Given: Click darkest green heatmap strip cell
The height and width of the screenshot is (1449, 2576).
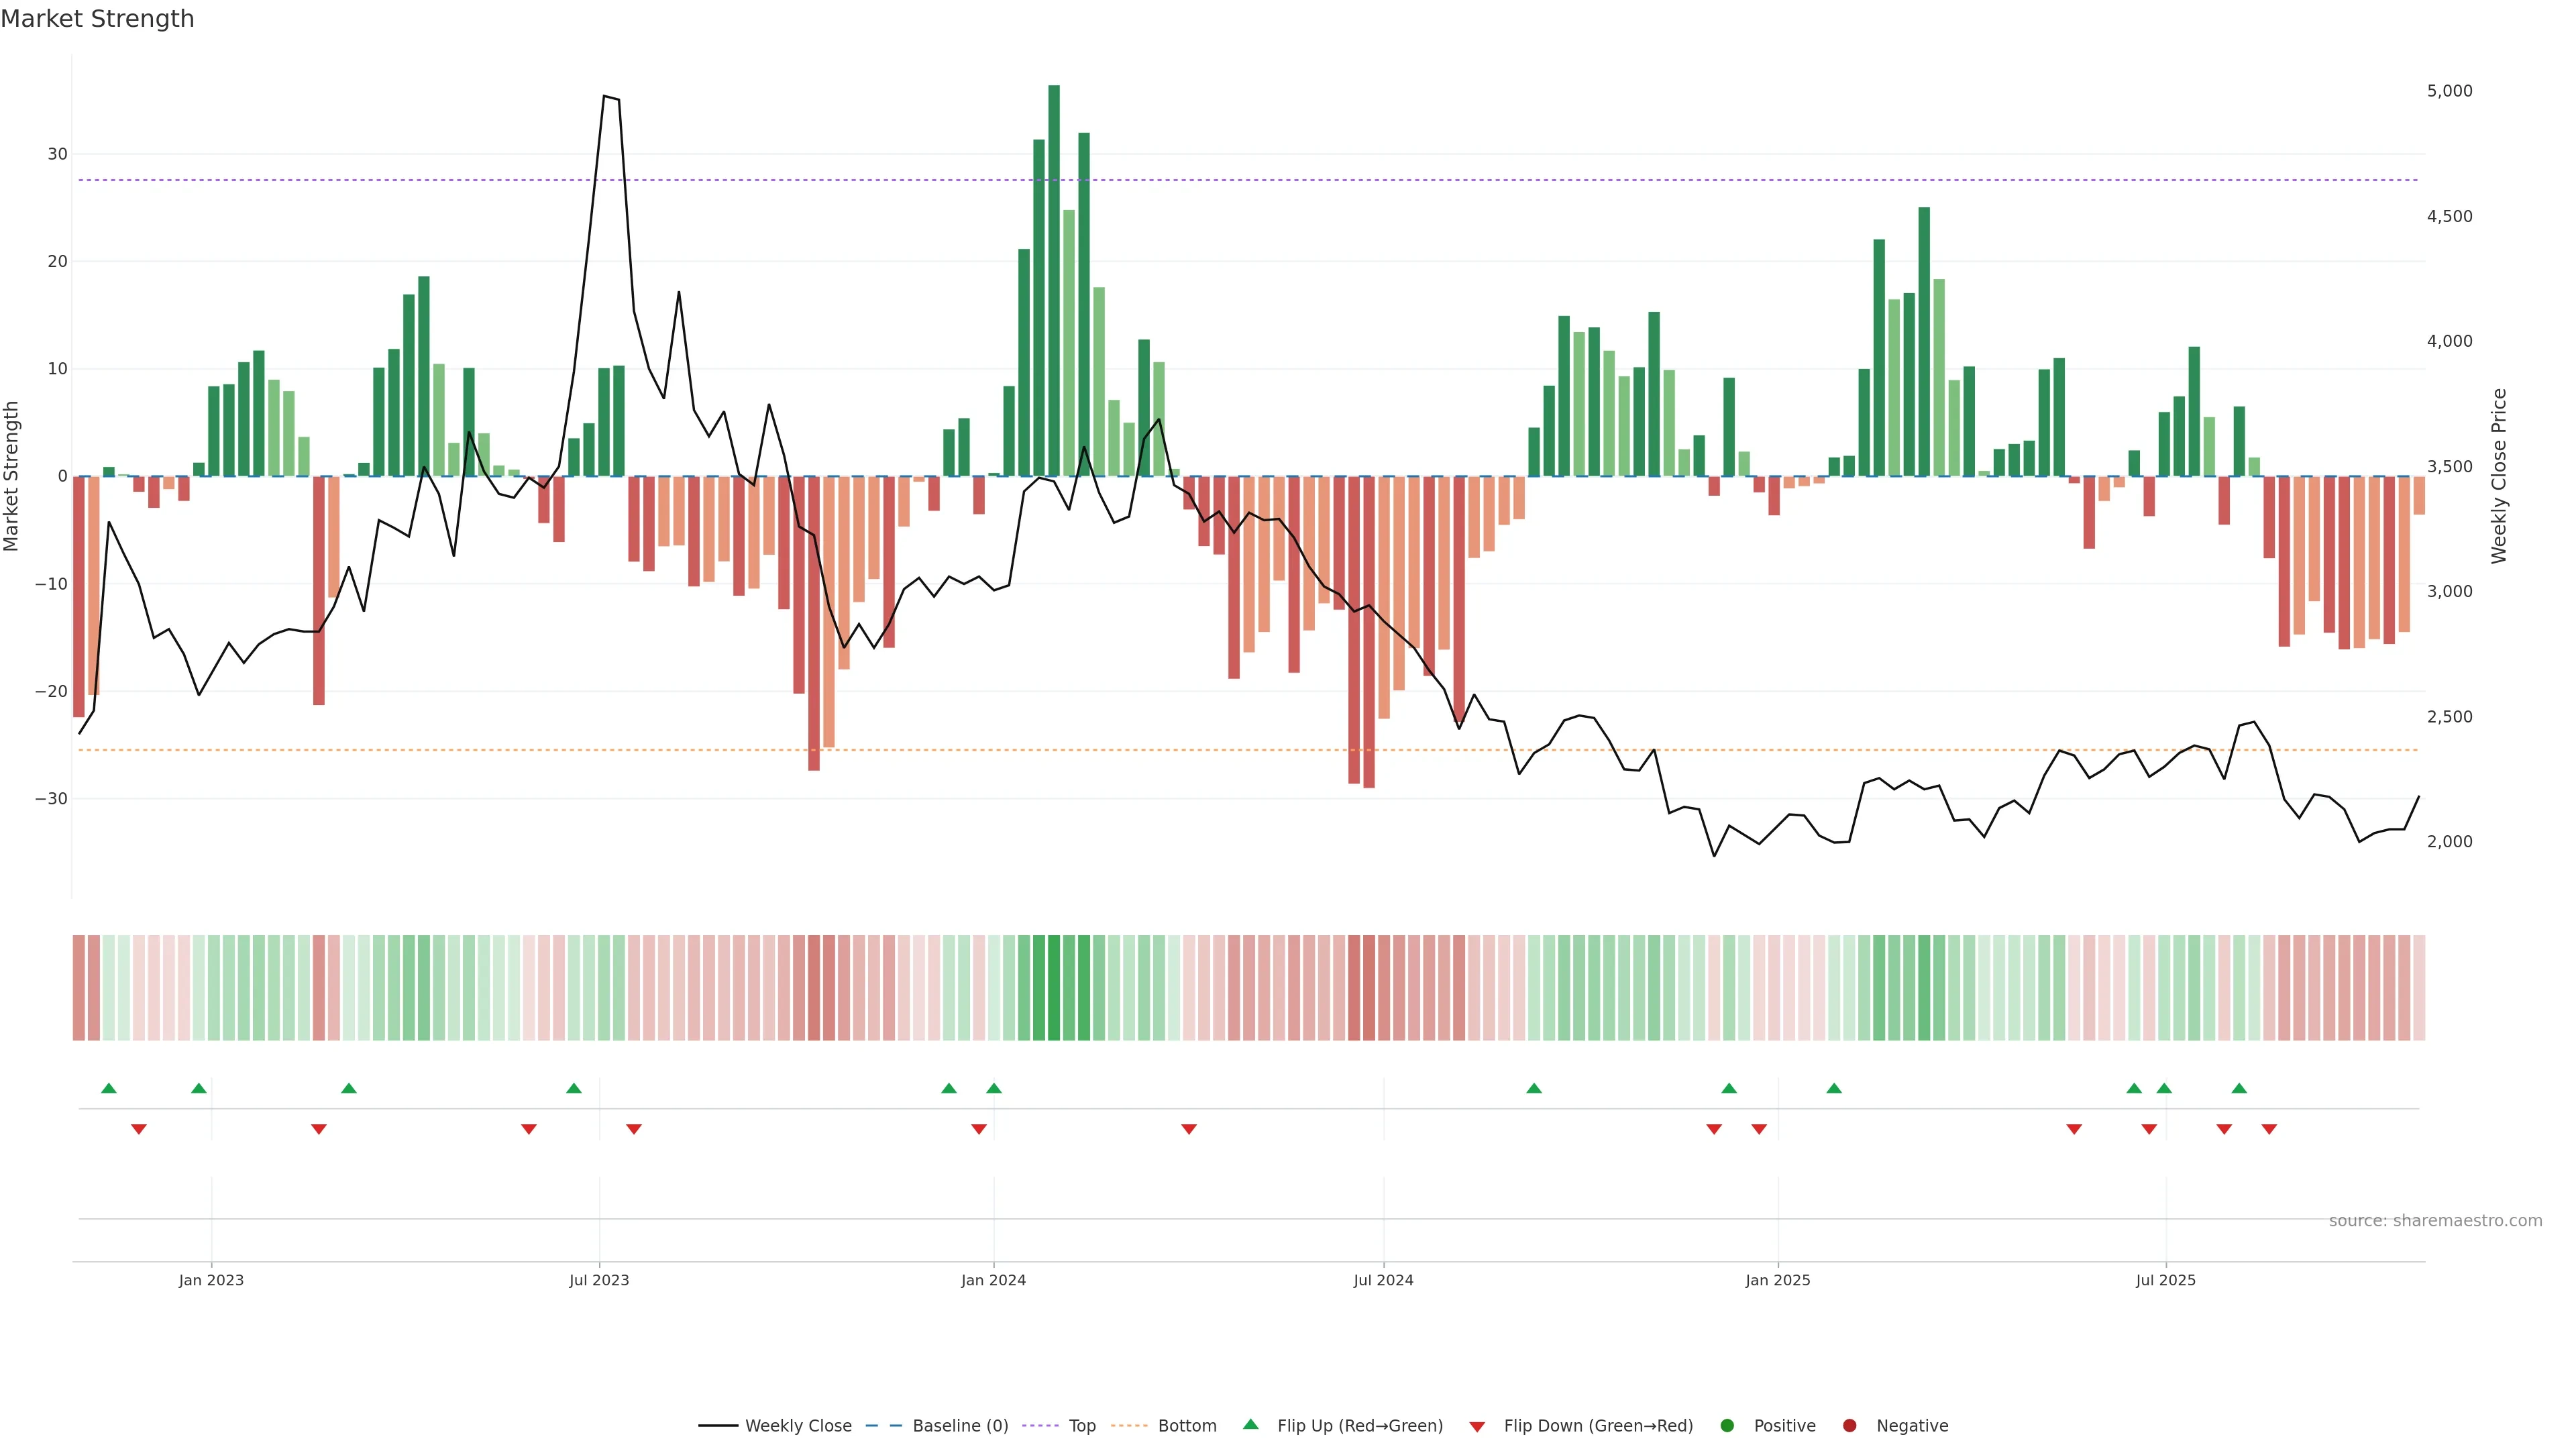Looking at the screenshot, I should point(1054,988).
